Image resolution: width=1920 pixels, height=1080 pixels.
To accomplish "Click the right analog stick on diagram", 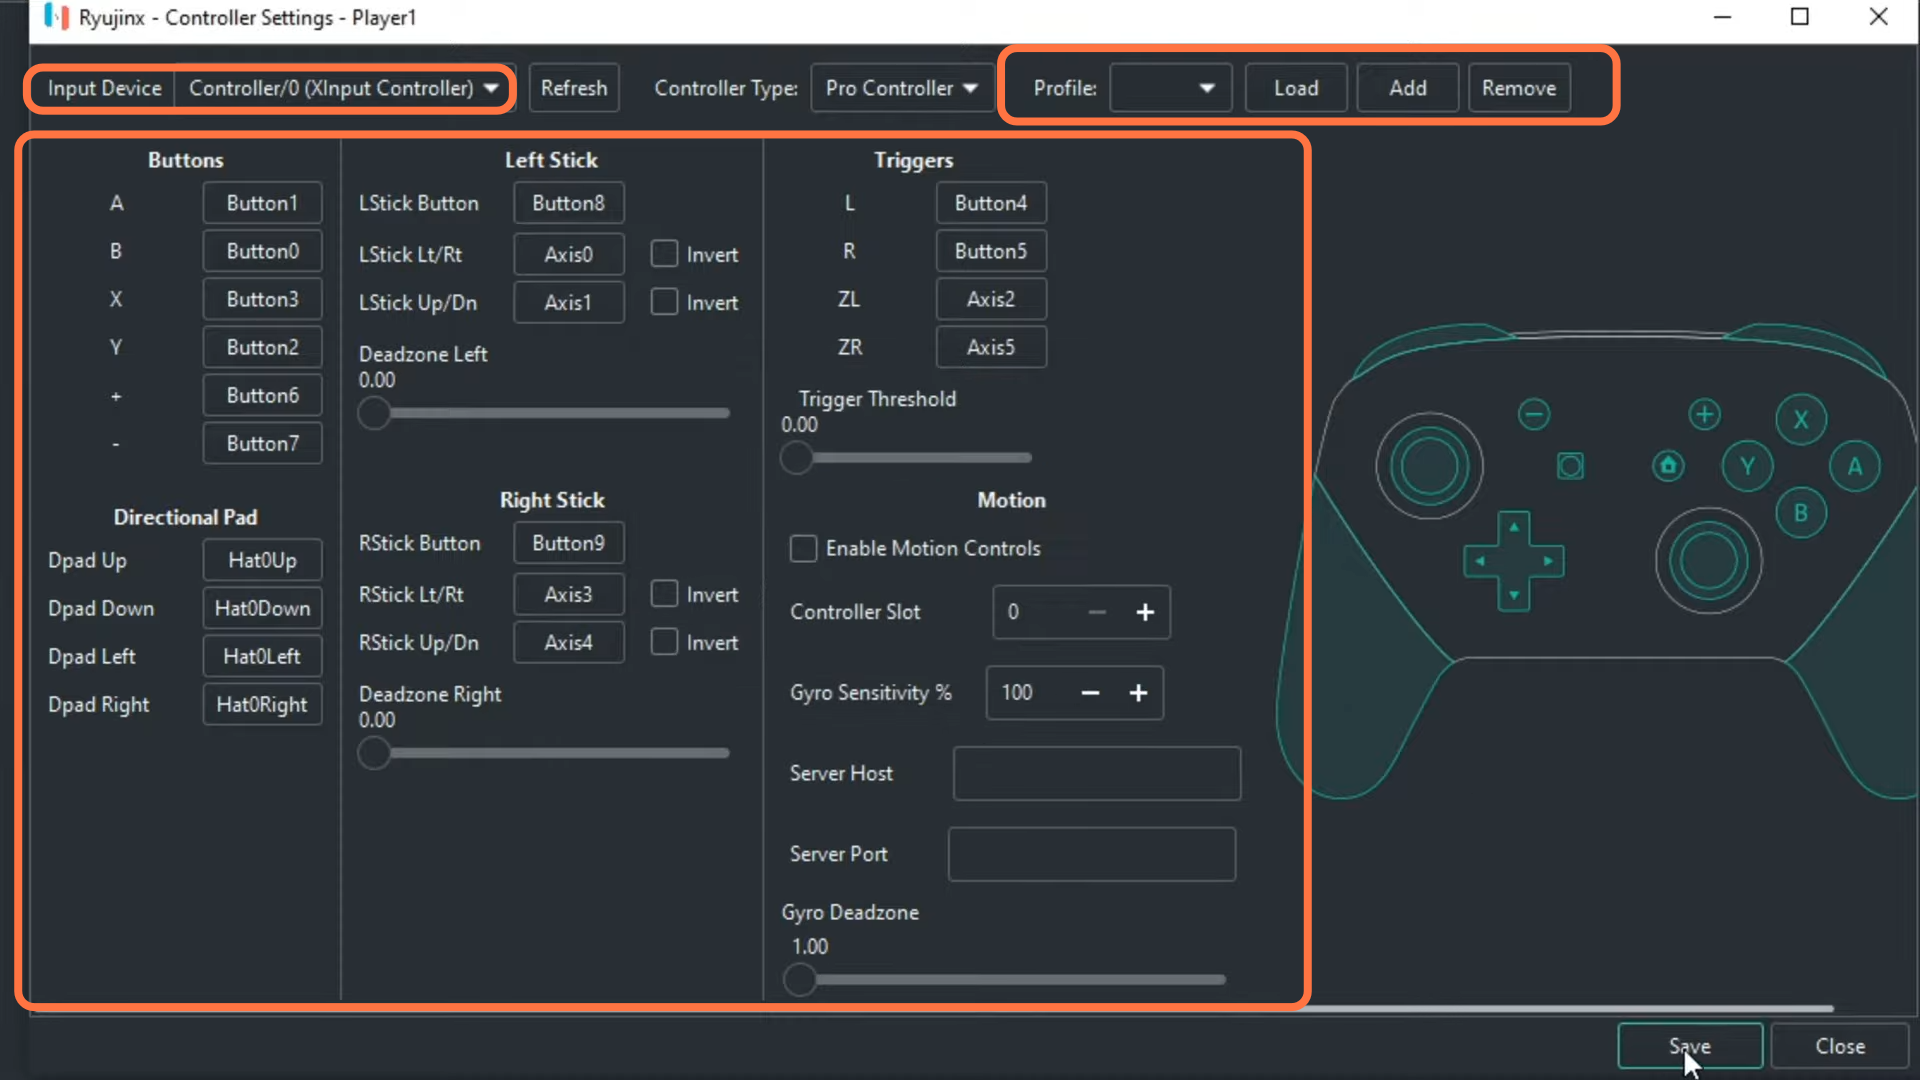I will coord(1709,561).
